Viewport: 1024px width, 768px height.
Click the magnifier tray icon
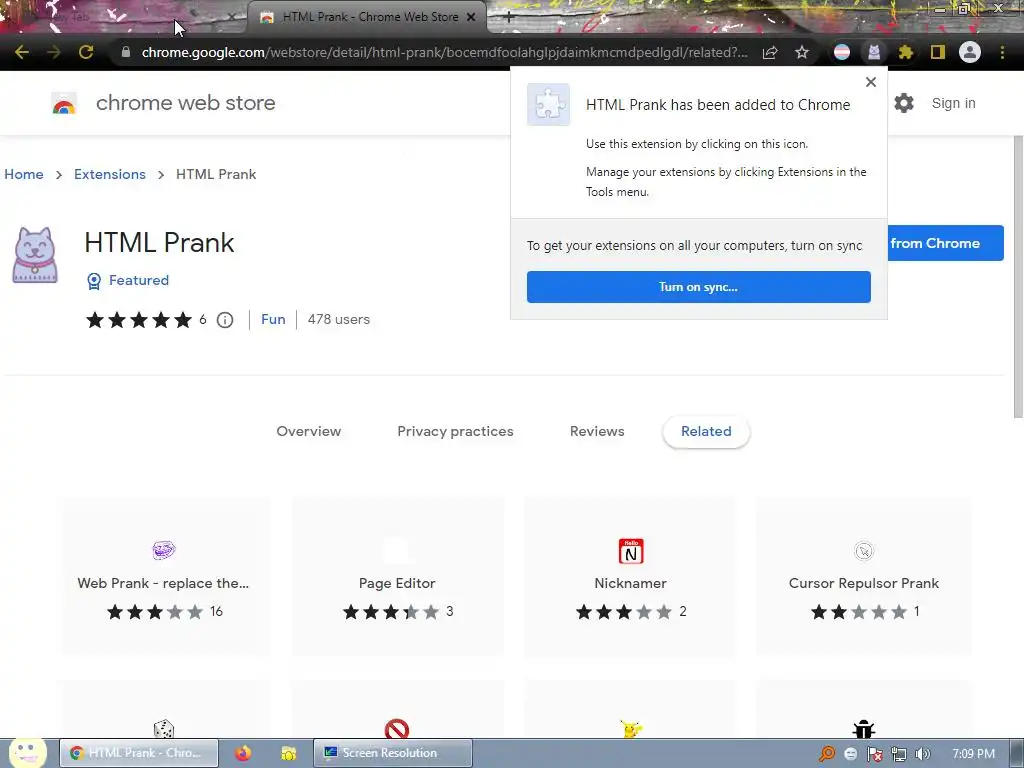pyautogui.click(x=827, y=754)
